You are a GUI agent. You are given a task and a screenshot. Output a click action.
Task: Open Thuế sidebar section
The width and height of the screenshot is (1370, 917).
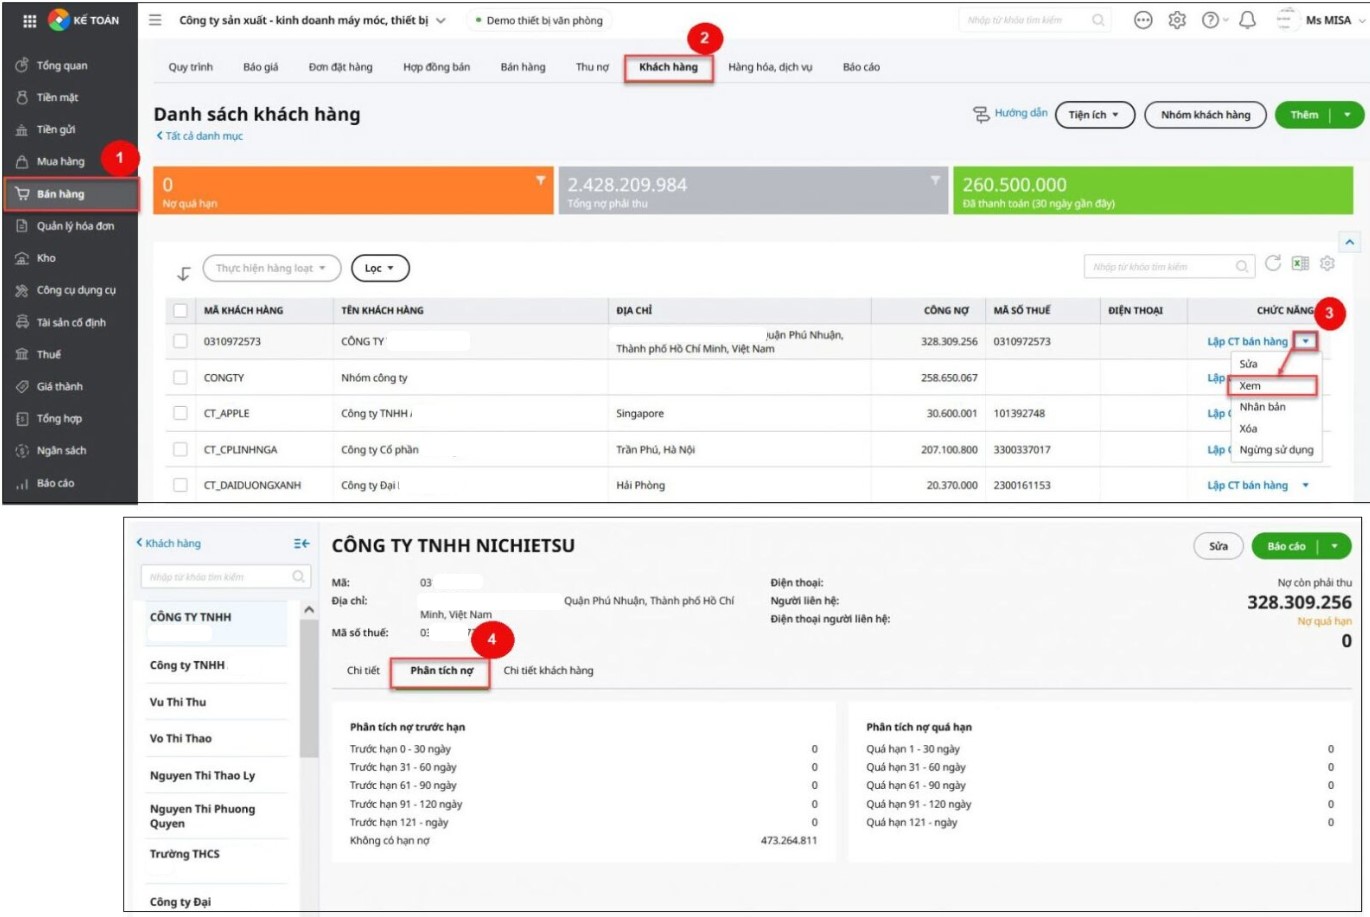click(49, 354)
